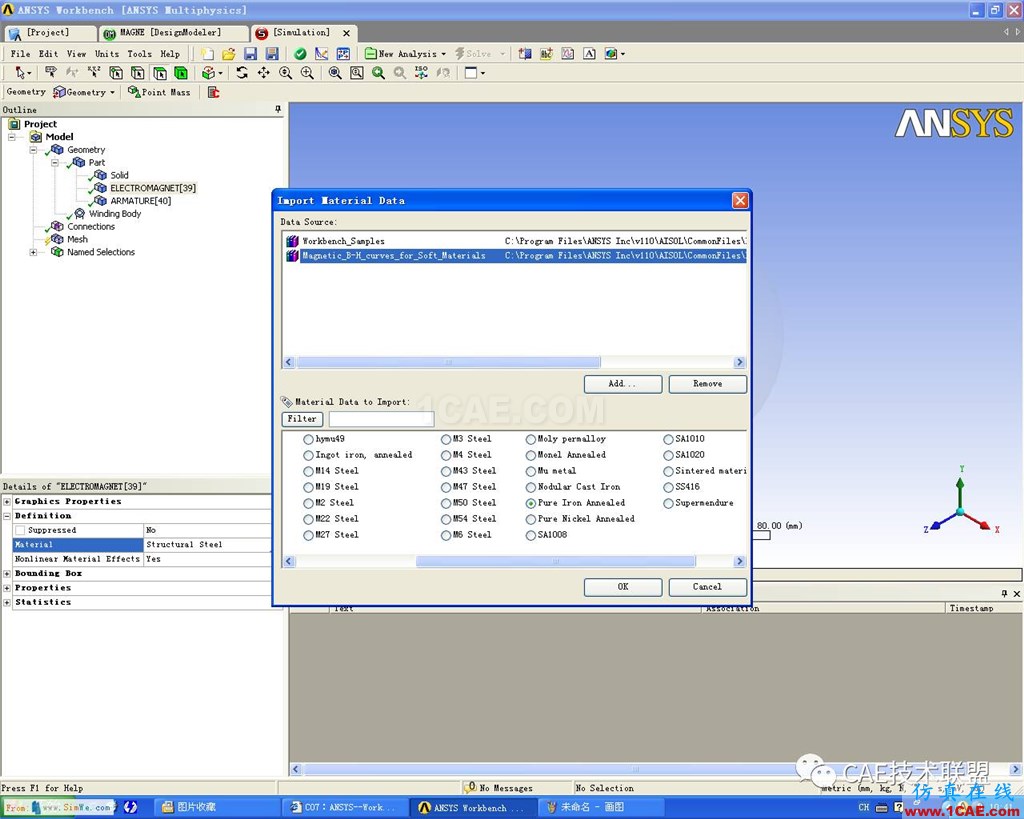Choose the Pure Nickel Annealed option
The height and width of the screenshot is (819, 1024).
pyautogui.click(x=531, y=519)
